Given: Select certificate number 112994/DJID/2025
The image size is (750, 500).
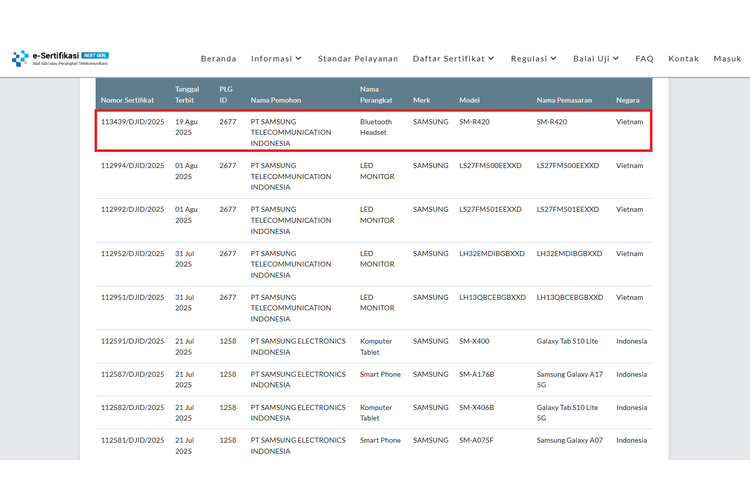Looking at the screenshot, I should pos(132,166).
